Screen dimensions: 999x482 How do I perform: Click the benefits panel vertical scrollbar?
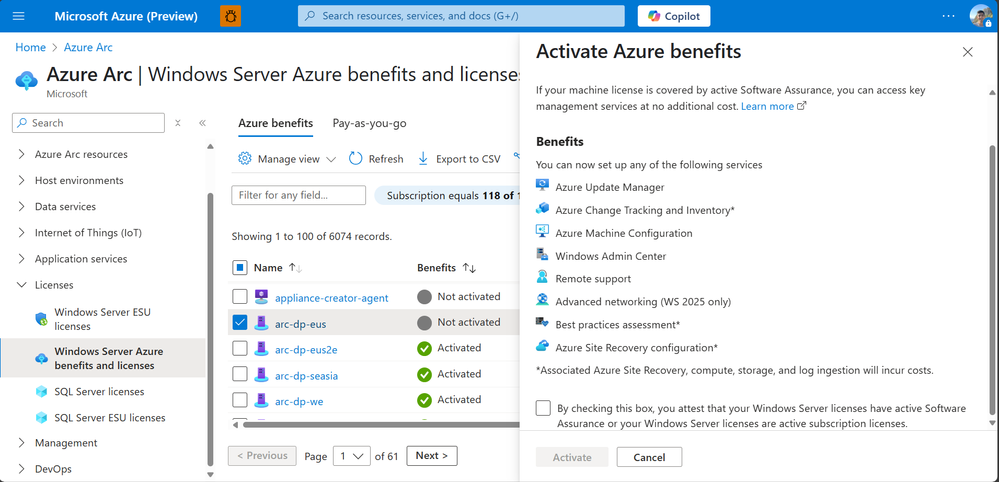(991, 280)
